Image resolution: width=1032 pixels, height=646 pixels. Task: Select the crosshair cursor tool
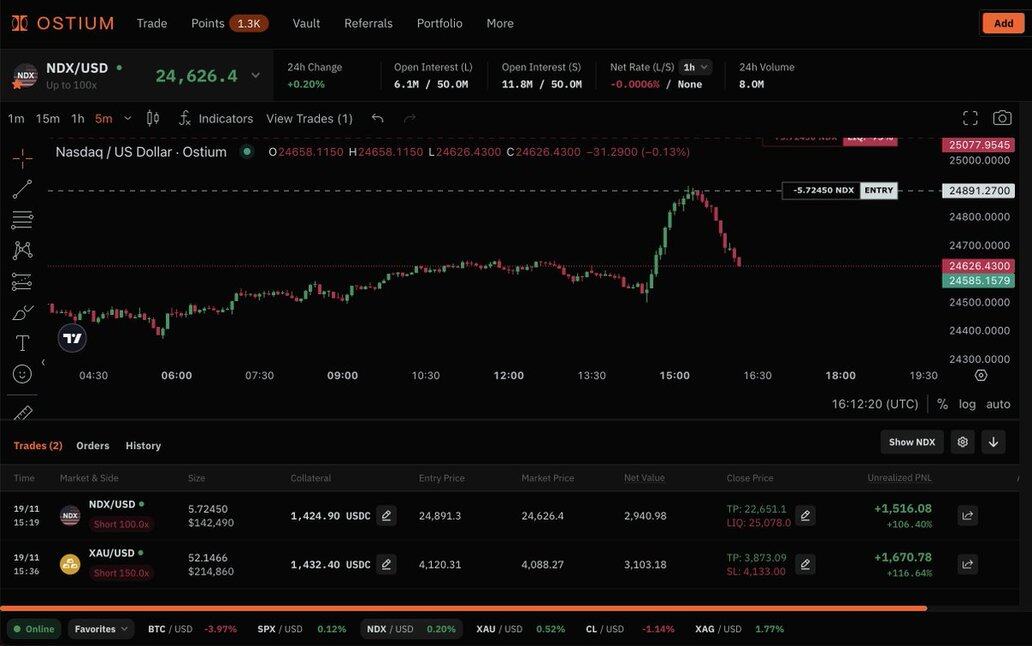coord(22,158)
